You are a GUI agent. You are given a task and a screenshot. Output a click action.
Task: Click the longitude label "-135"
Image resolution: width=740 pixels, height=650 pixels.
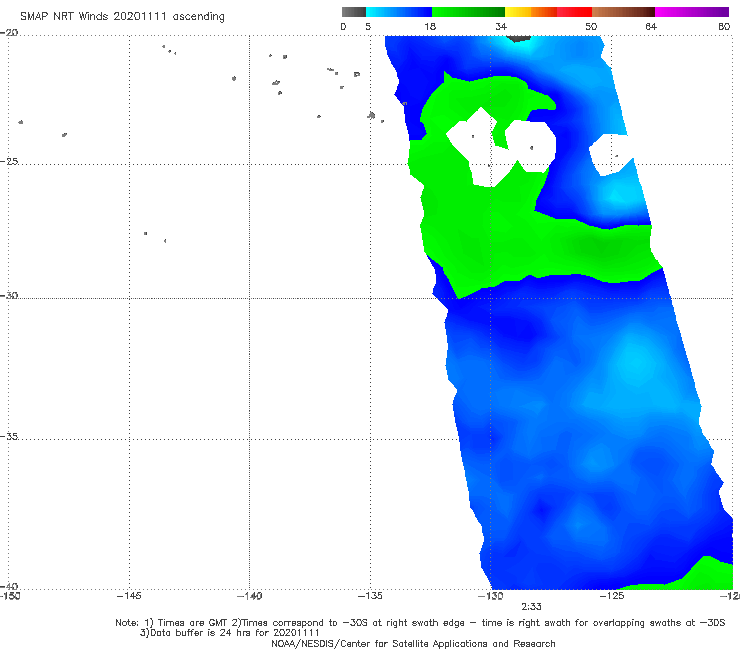(370, 596)
